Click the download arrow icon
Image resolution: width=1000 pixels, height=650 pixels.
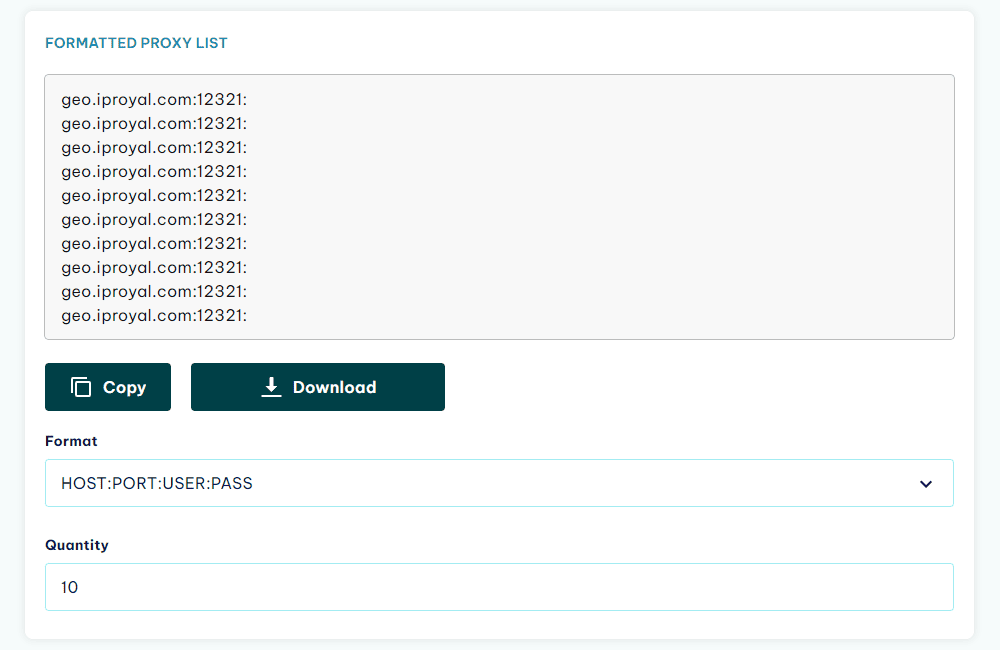(x=271, y=387)
